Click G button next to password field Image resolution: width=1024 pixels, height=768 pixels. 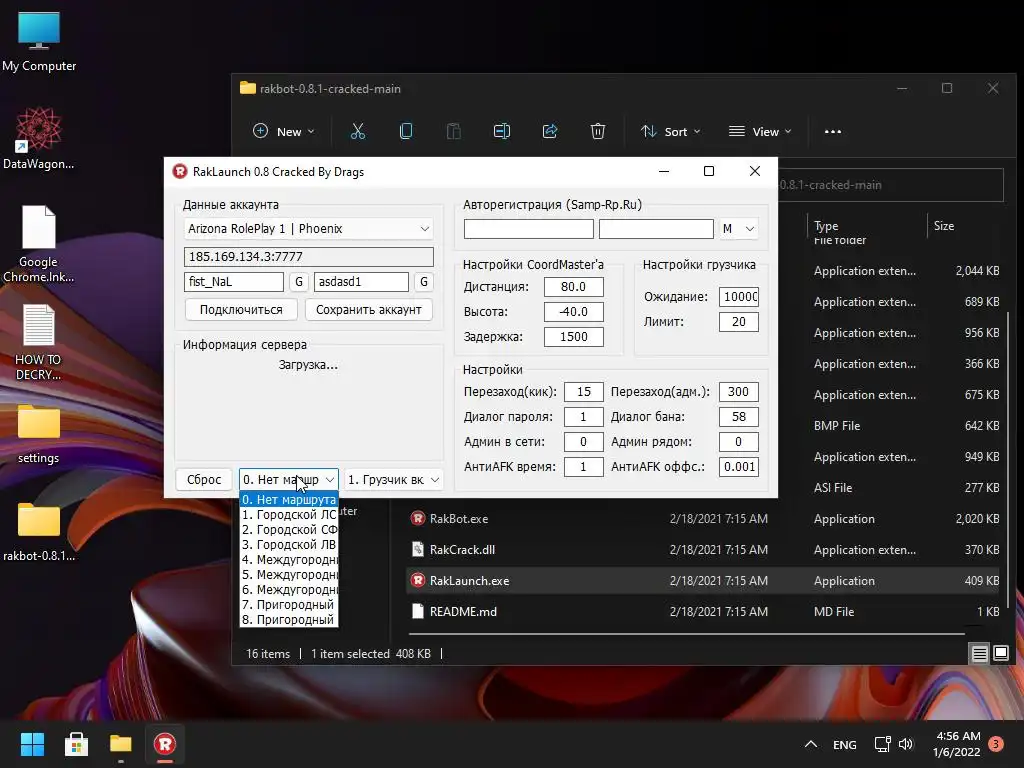[424, 281]
